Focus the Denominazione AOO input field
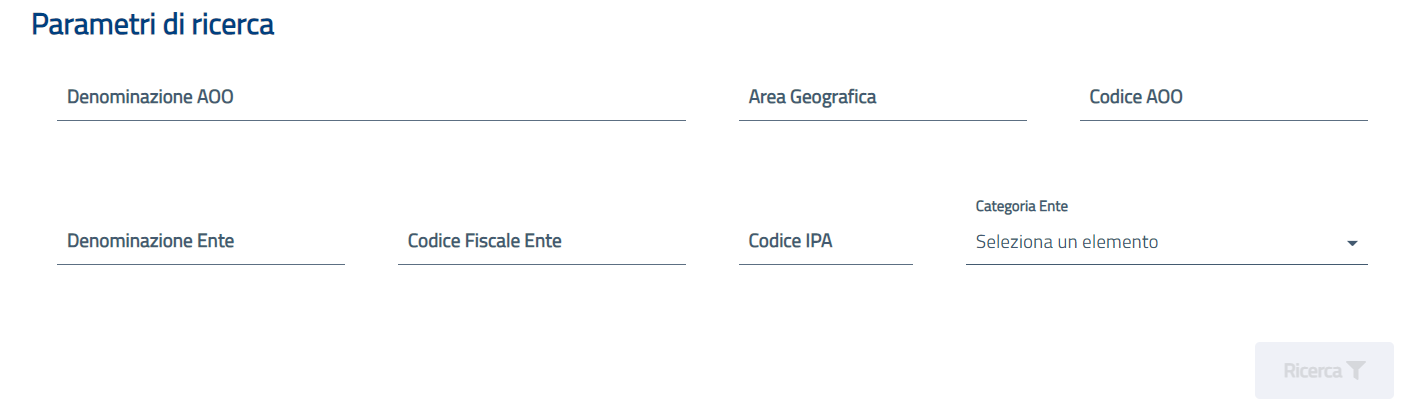 pyautogui.click(x=371, y=98)
